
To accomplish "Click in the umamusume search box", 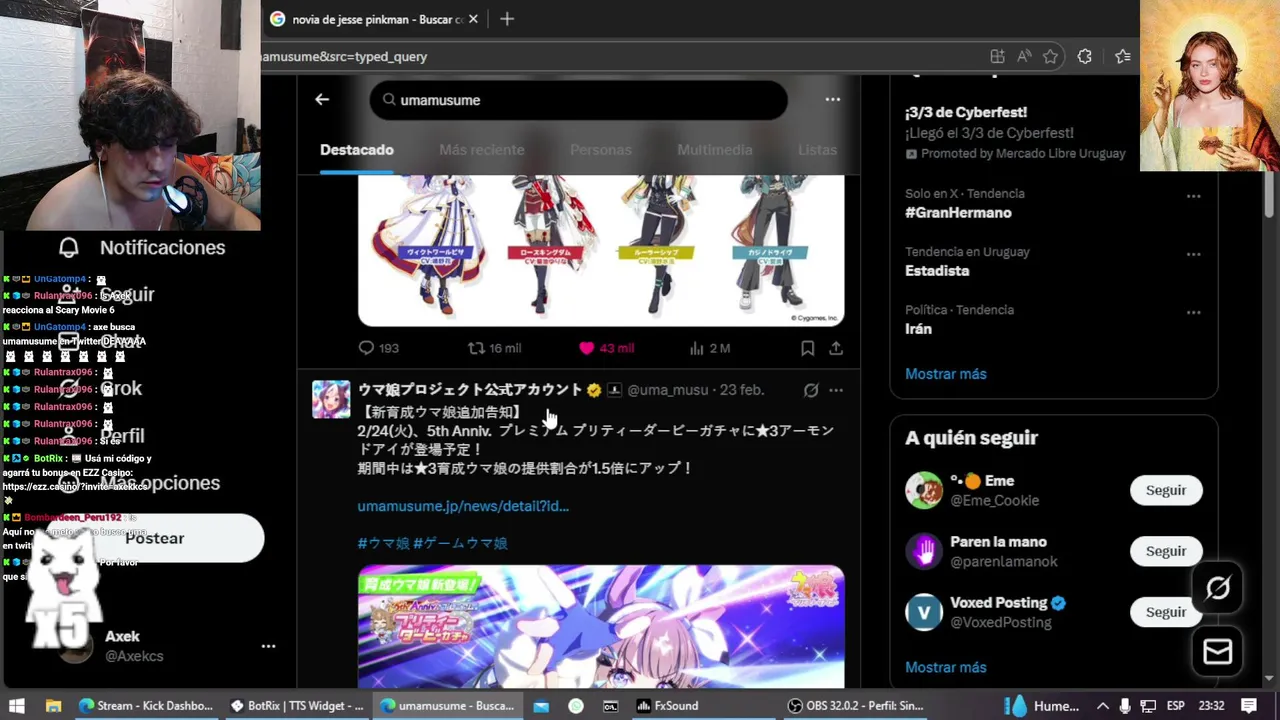I will click(x=578, y=100).
